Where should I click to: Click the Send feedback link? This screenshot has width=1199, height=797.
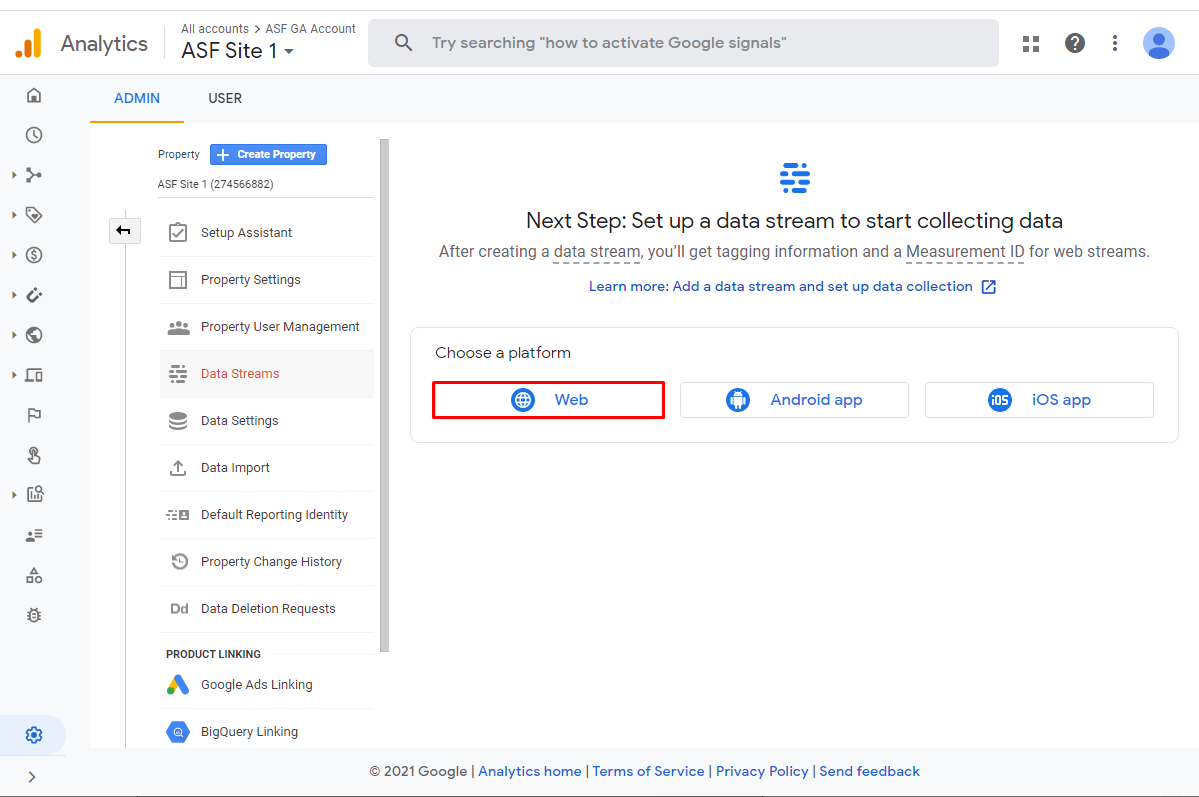coord(869,771)
